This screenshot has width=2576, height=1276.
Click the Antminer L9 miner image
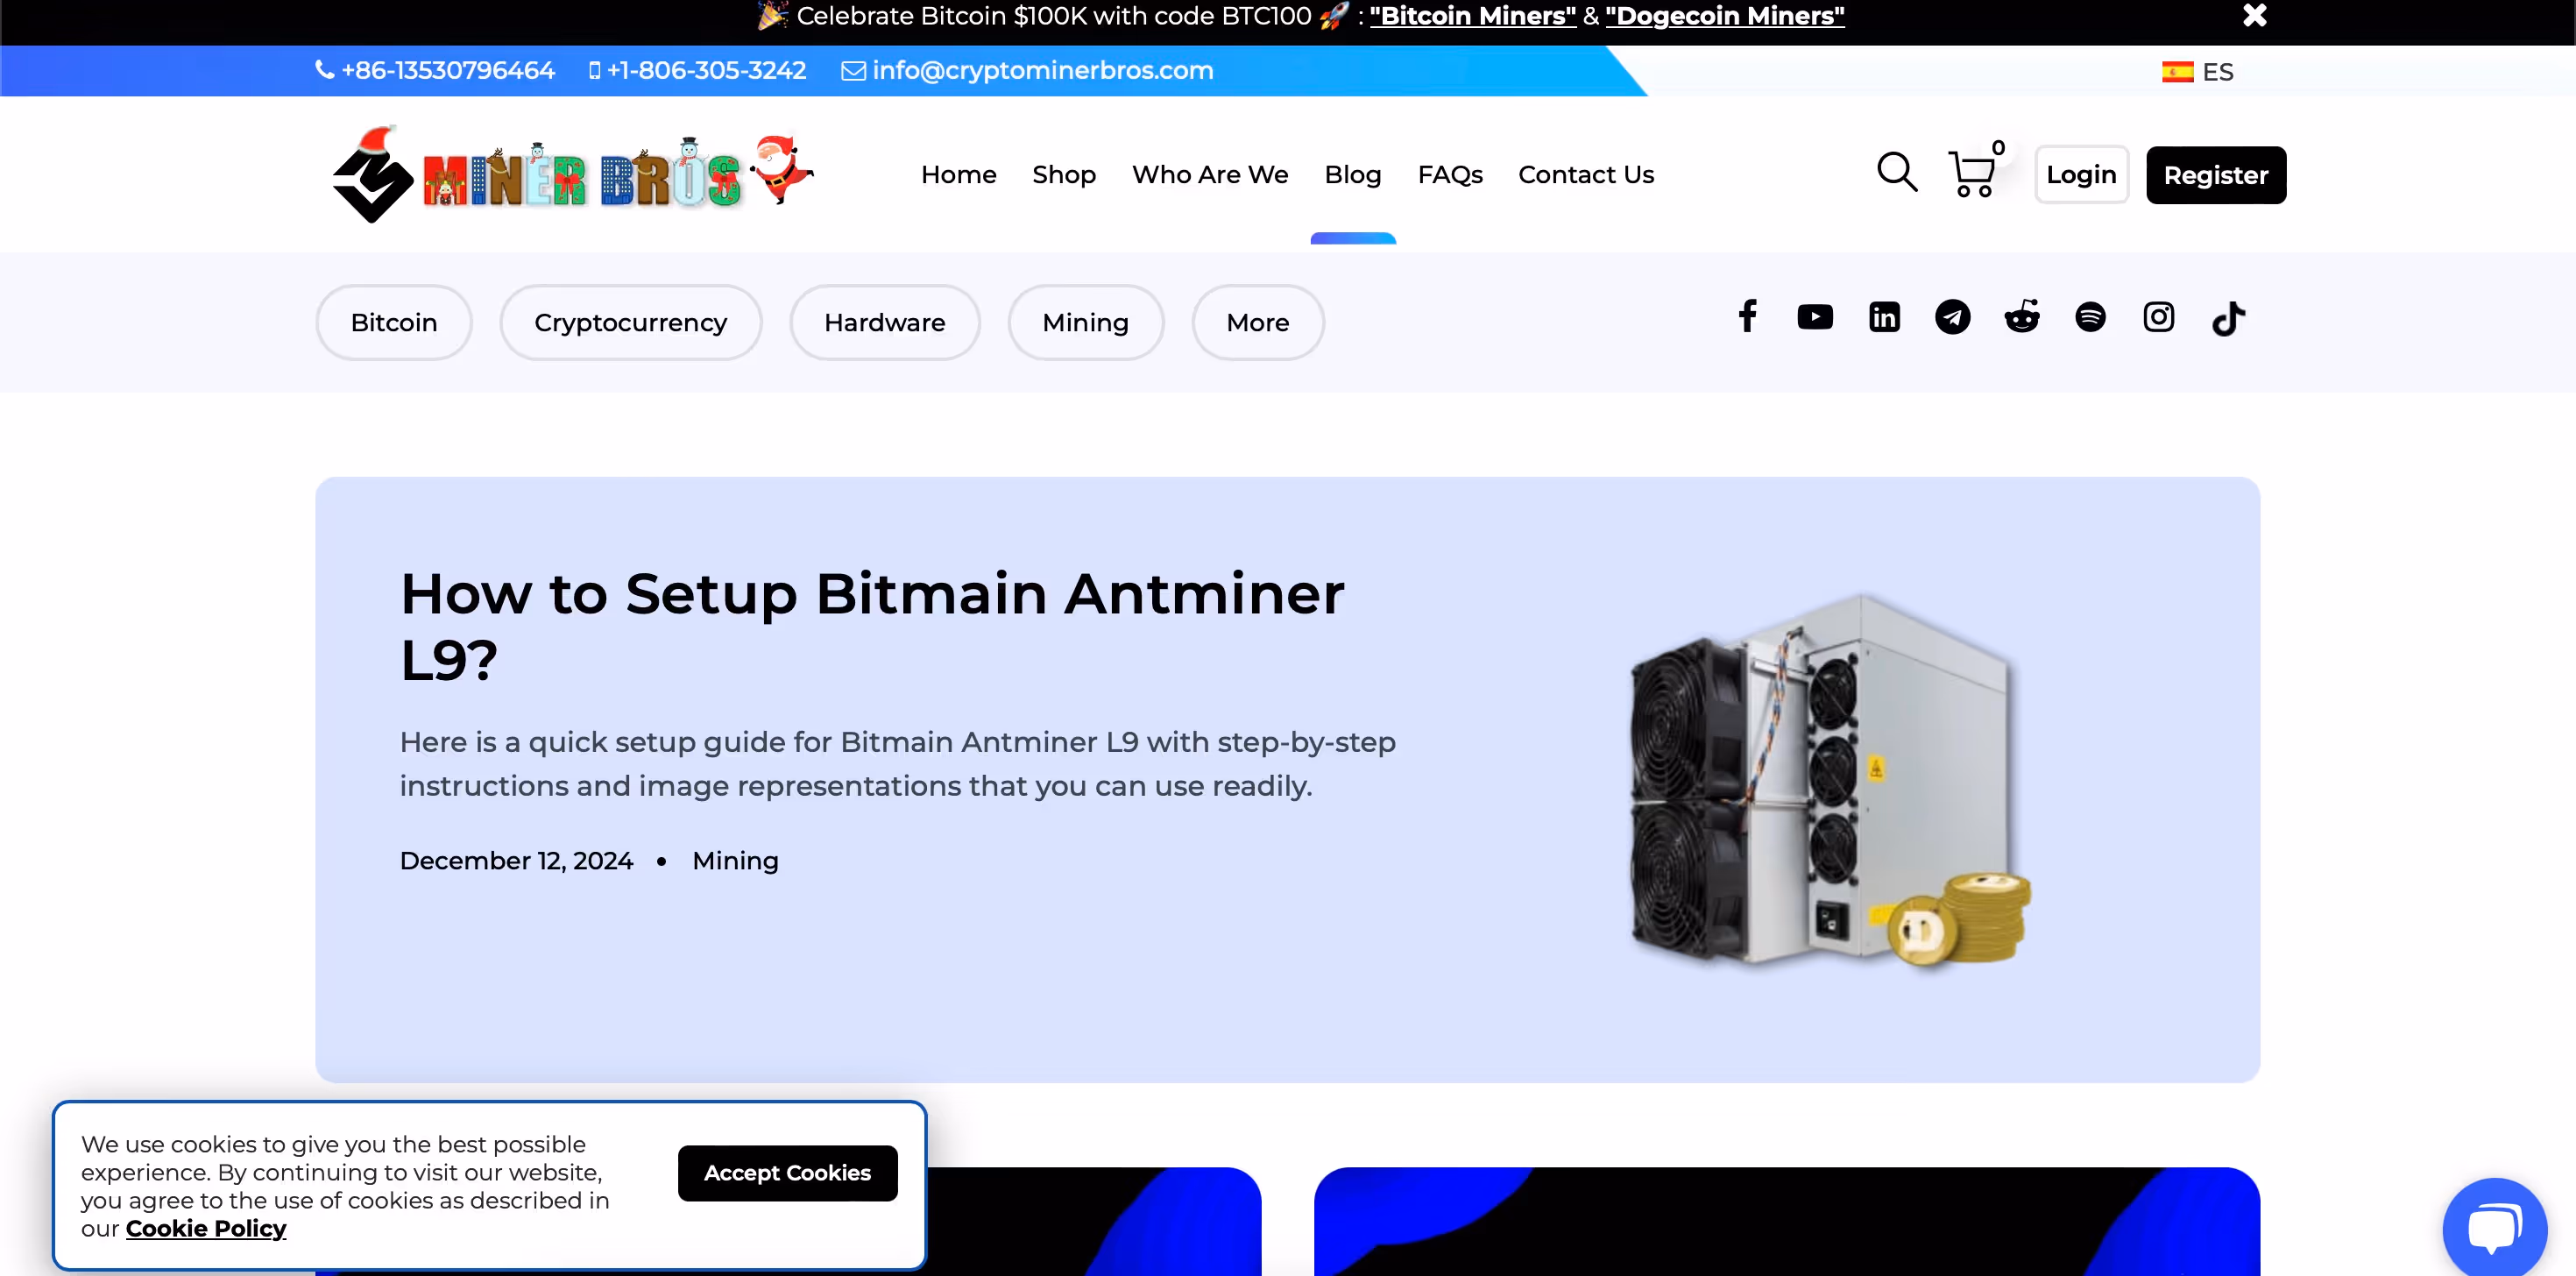1829,782
